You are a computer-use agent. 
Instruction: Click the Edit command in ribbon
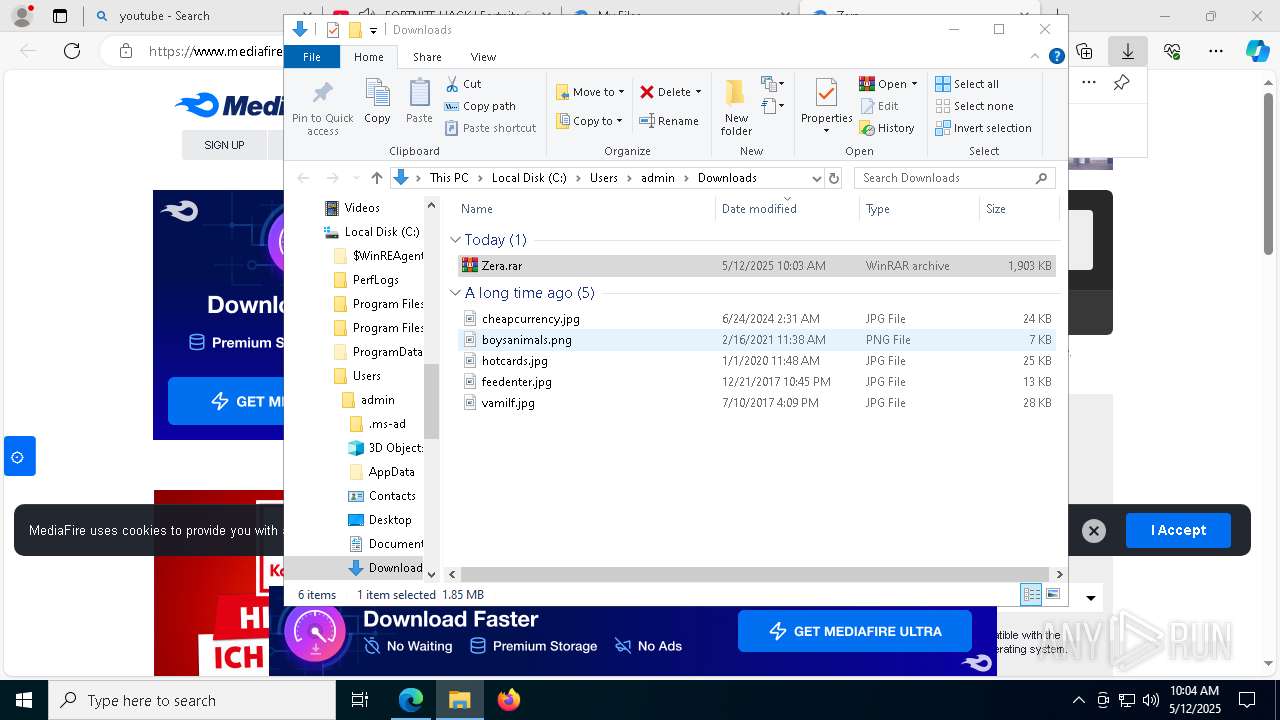tap(879, 106)
